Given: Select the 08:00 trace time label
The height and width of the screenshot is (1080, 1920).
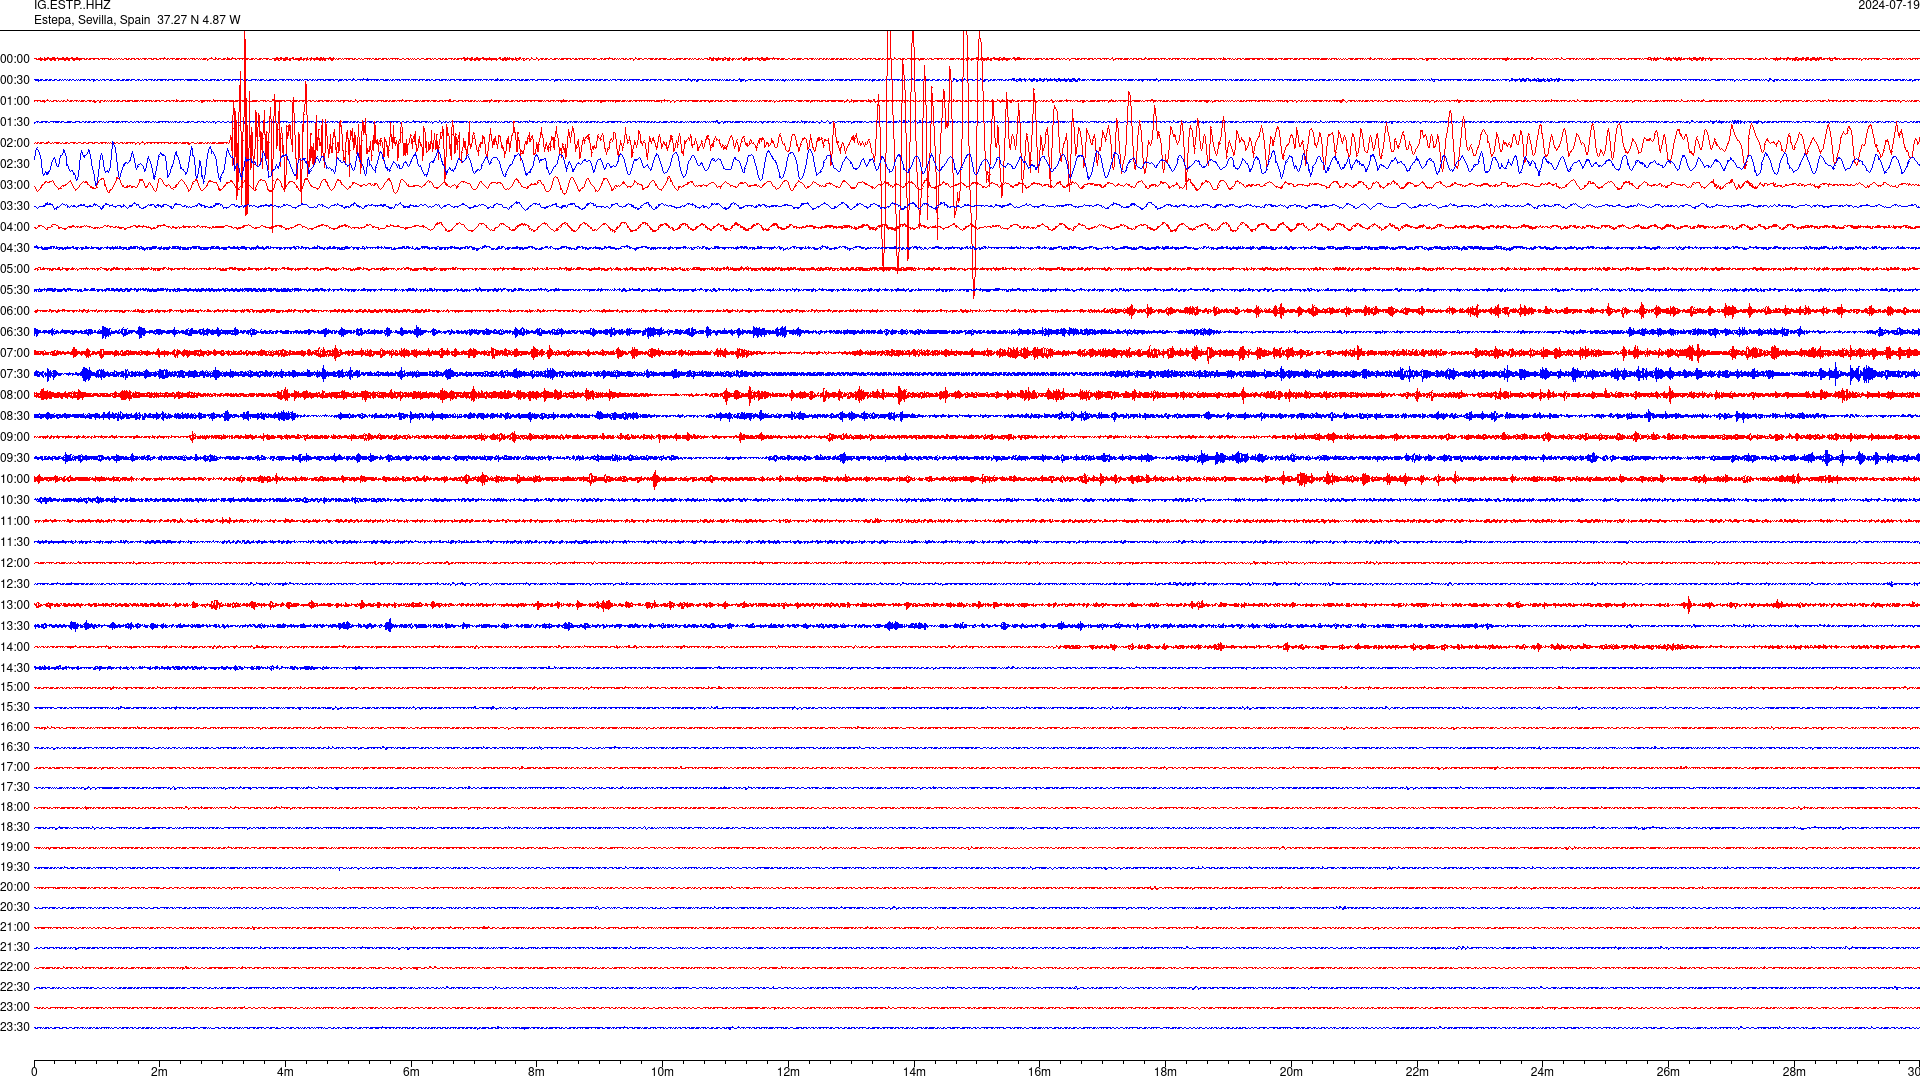Looking at the screenshot, I should point(15,395).
